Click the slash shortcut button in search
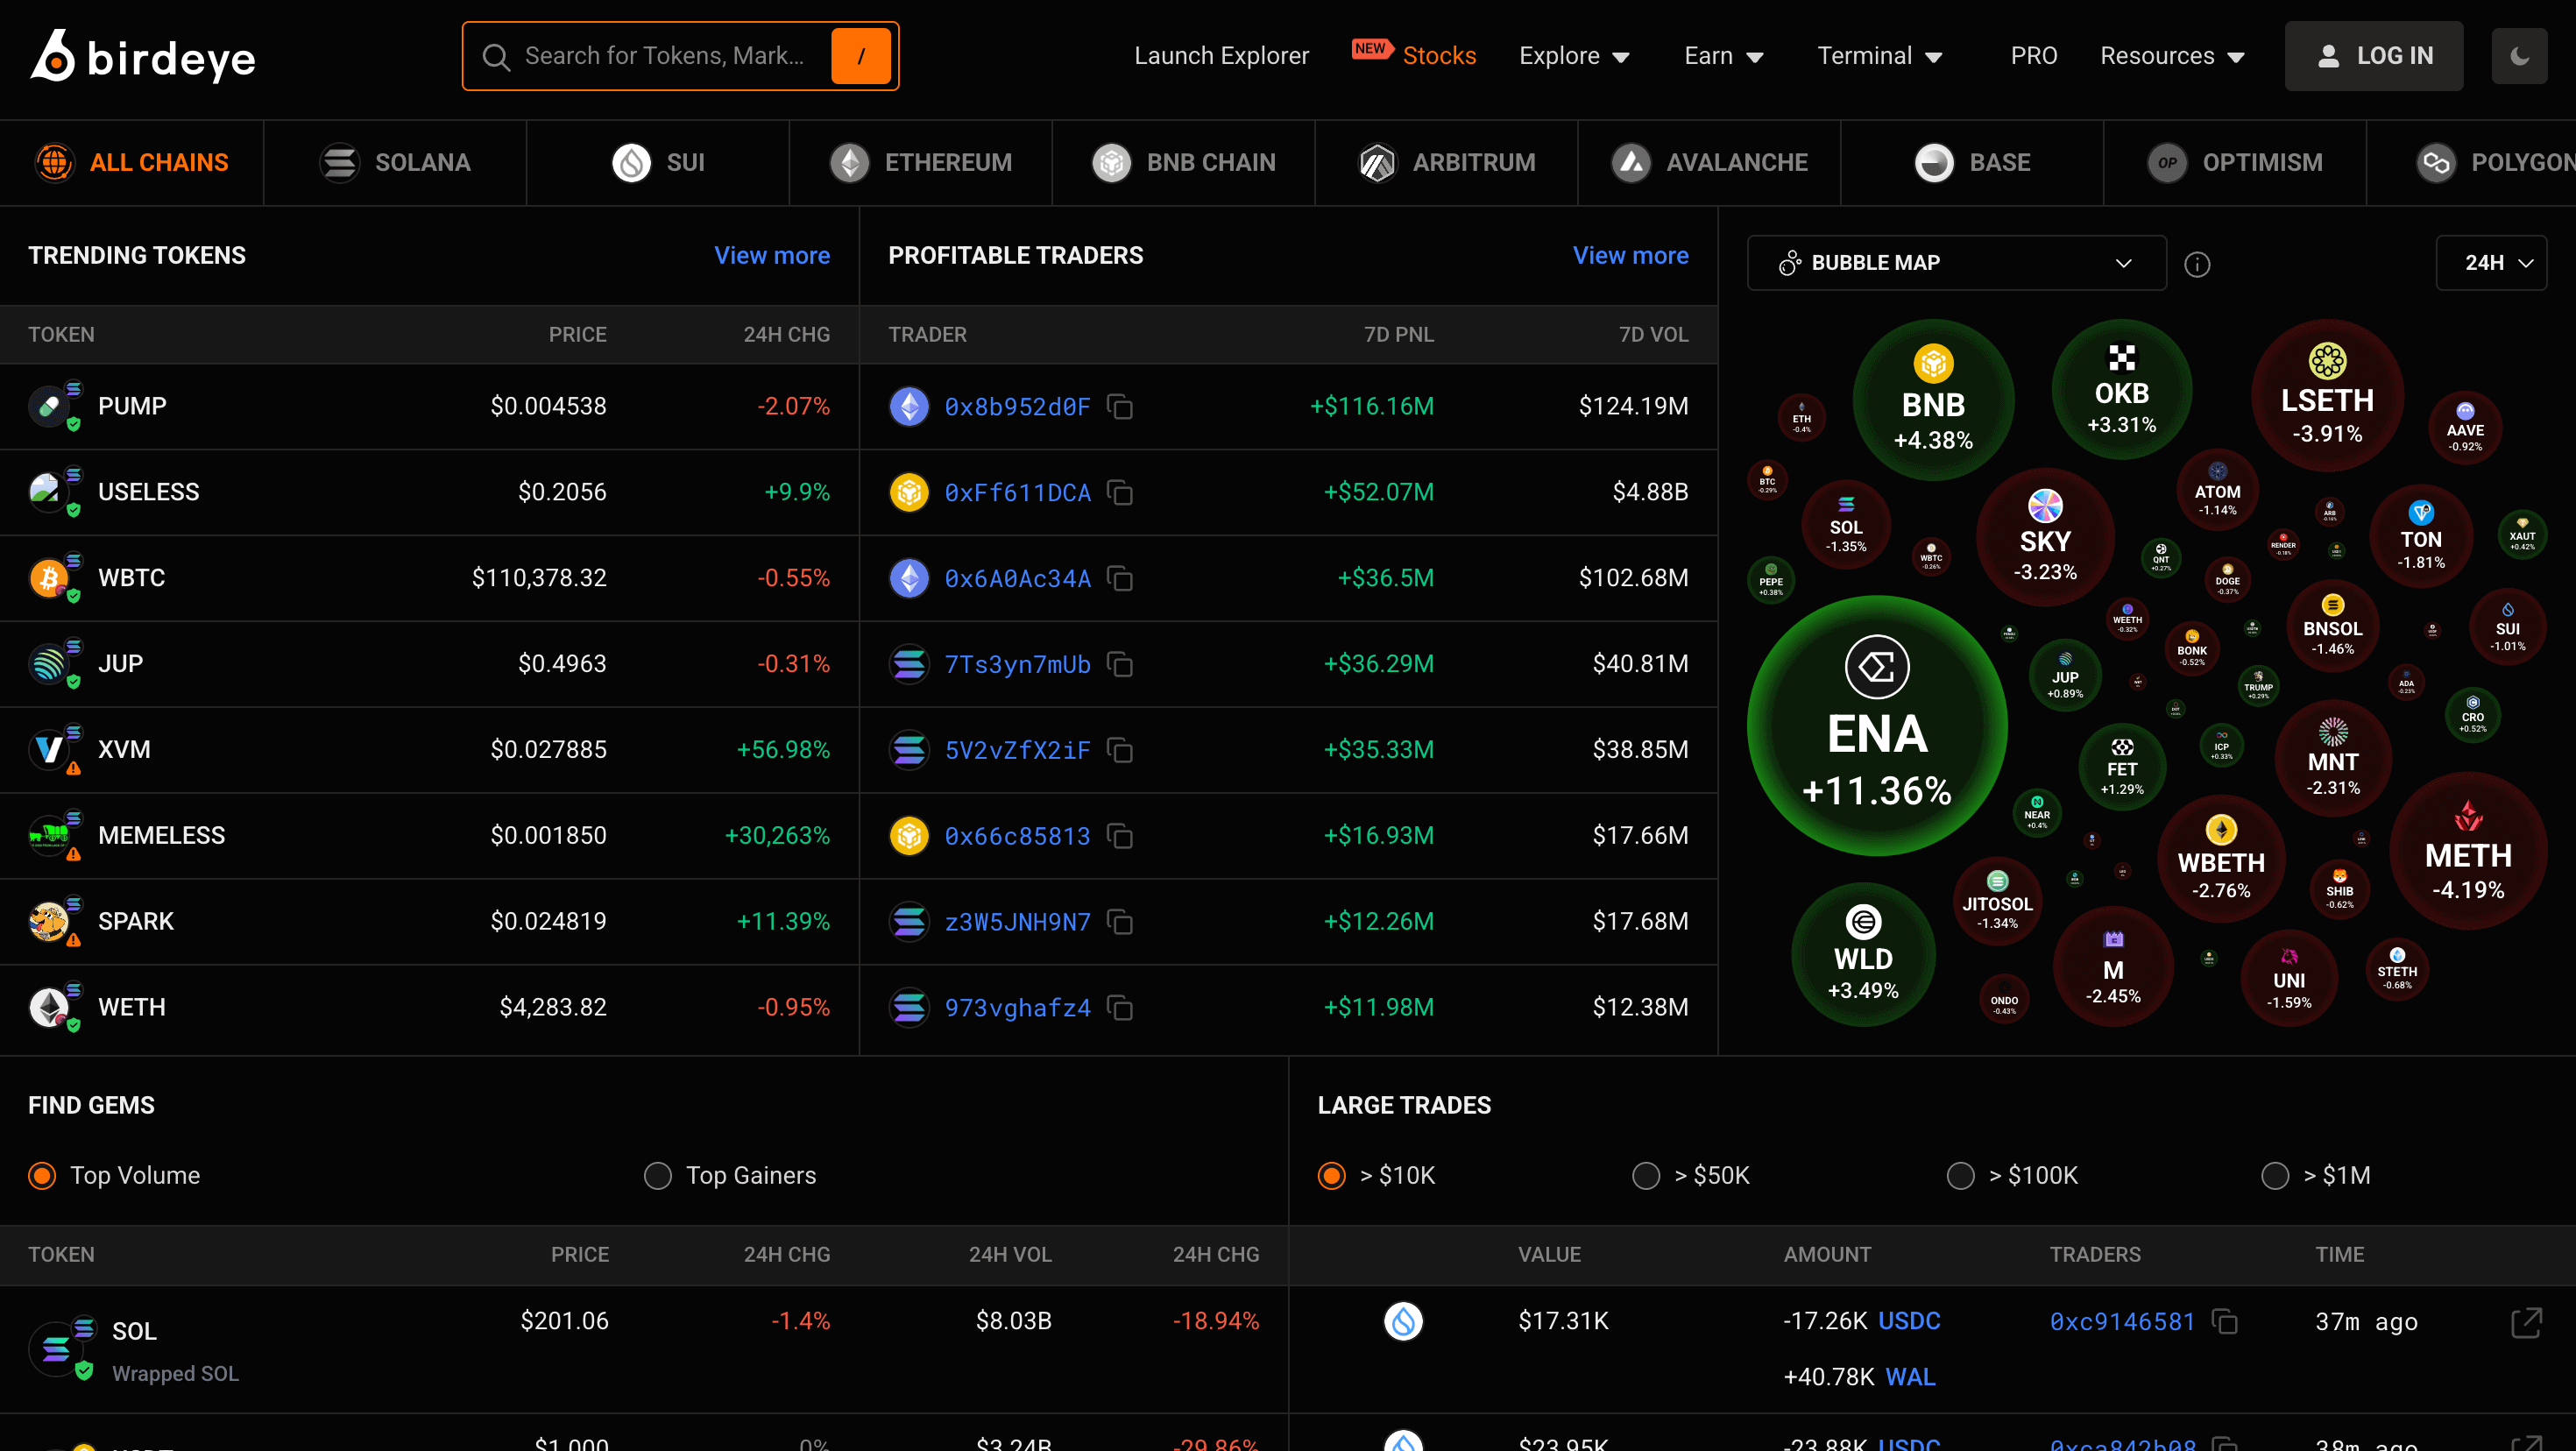This screenshot has height=1451, width=2576. pyautogui.click(x=860, y=56)
